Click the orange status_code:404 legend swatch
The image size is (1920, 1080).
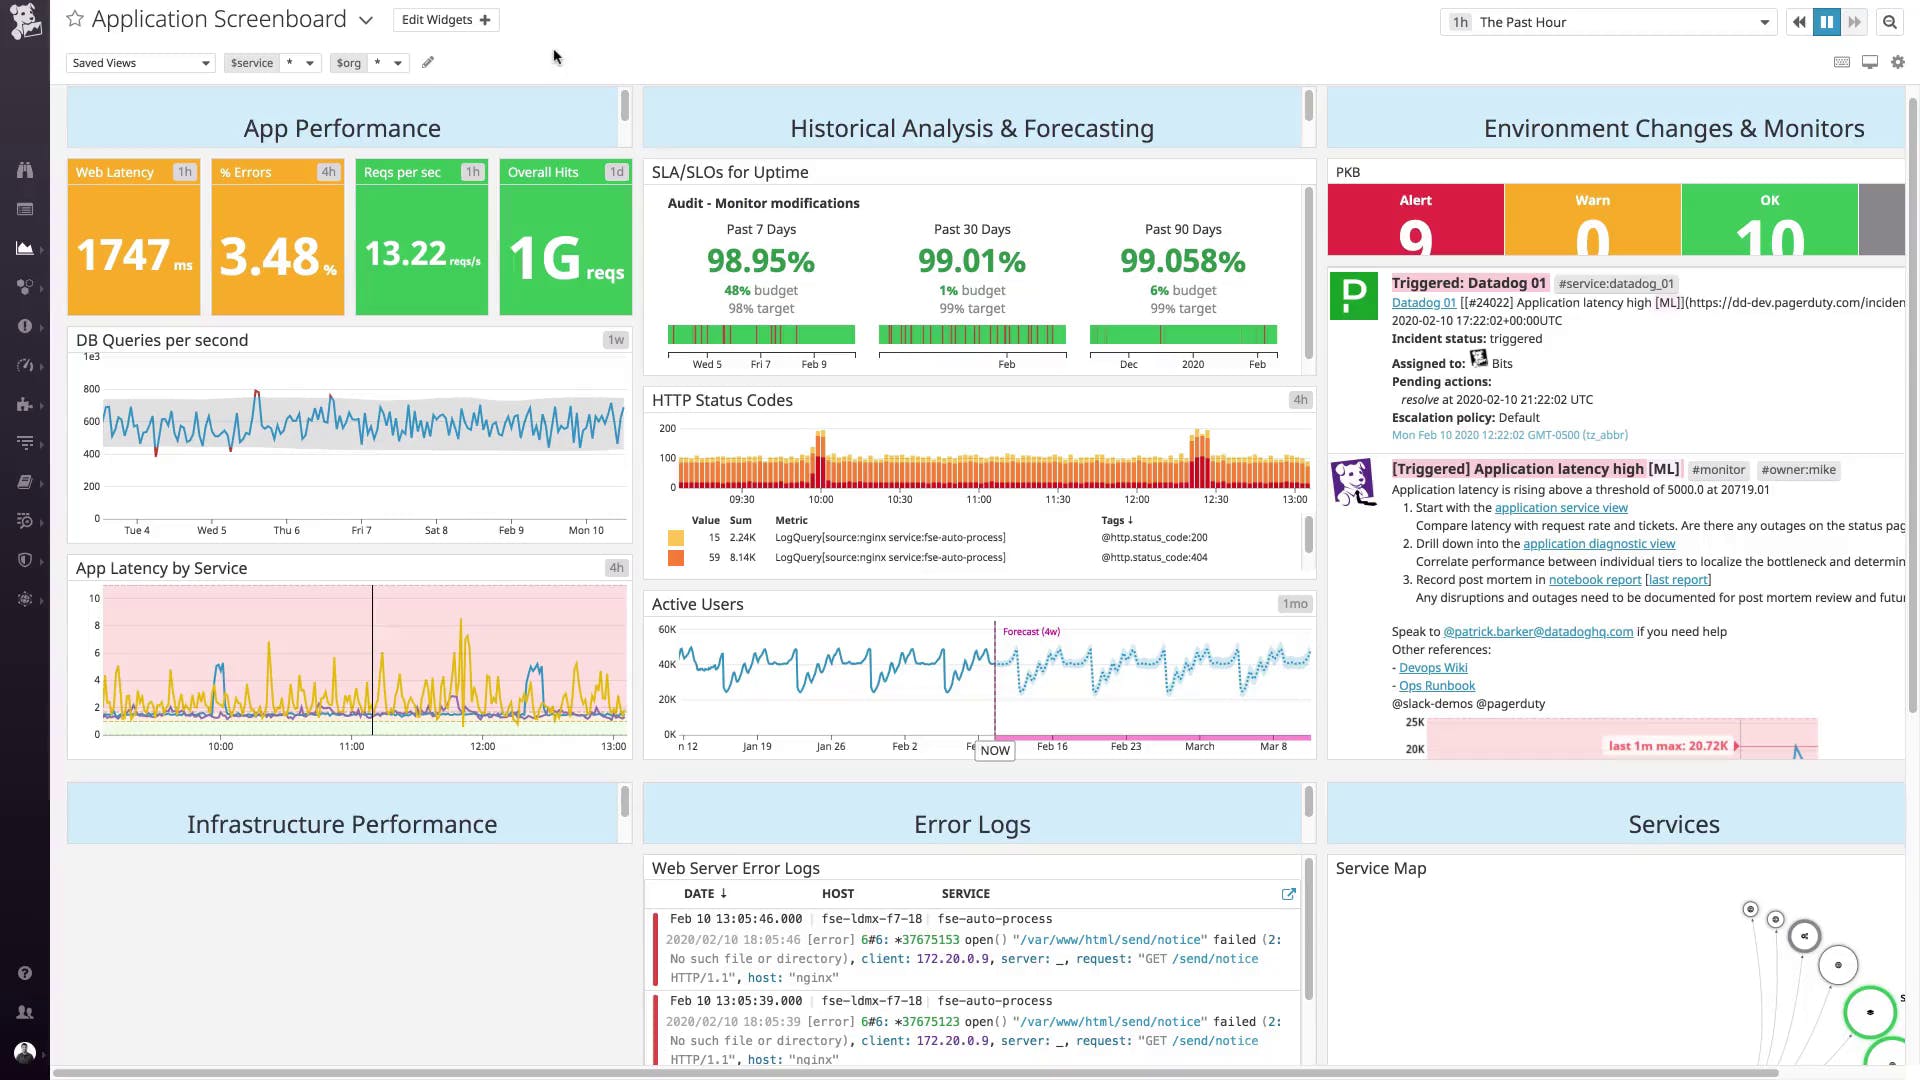coord(676,558)
